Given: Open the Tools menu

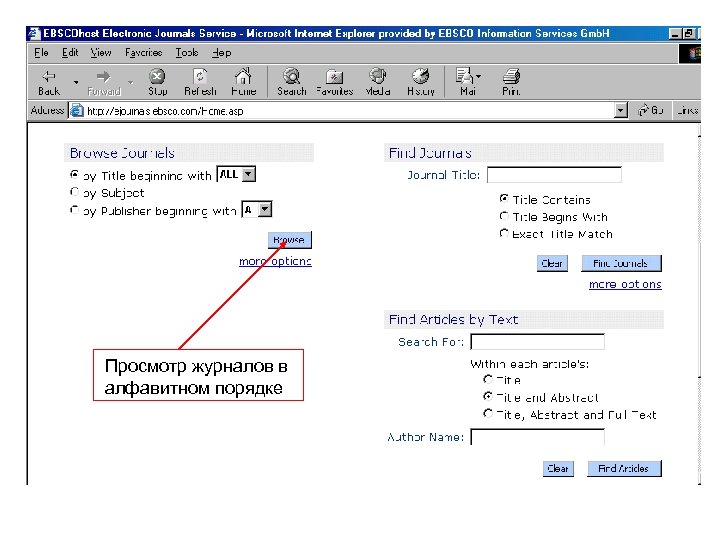Looking at the screenshot, I should 186,53.
